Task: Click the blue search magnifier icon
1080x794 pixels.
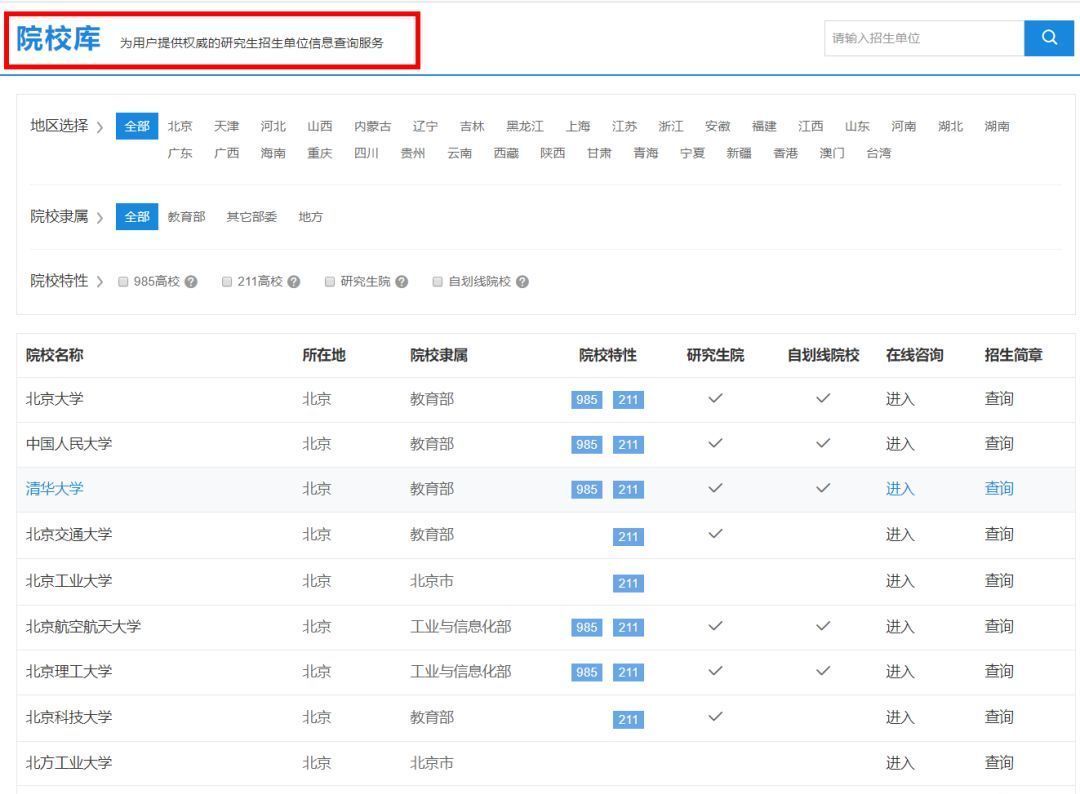Action: (x=1048, y=37)
